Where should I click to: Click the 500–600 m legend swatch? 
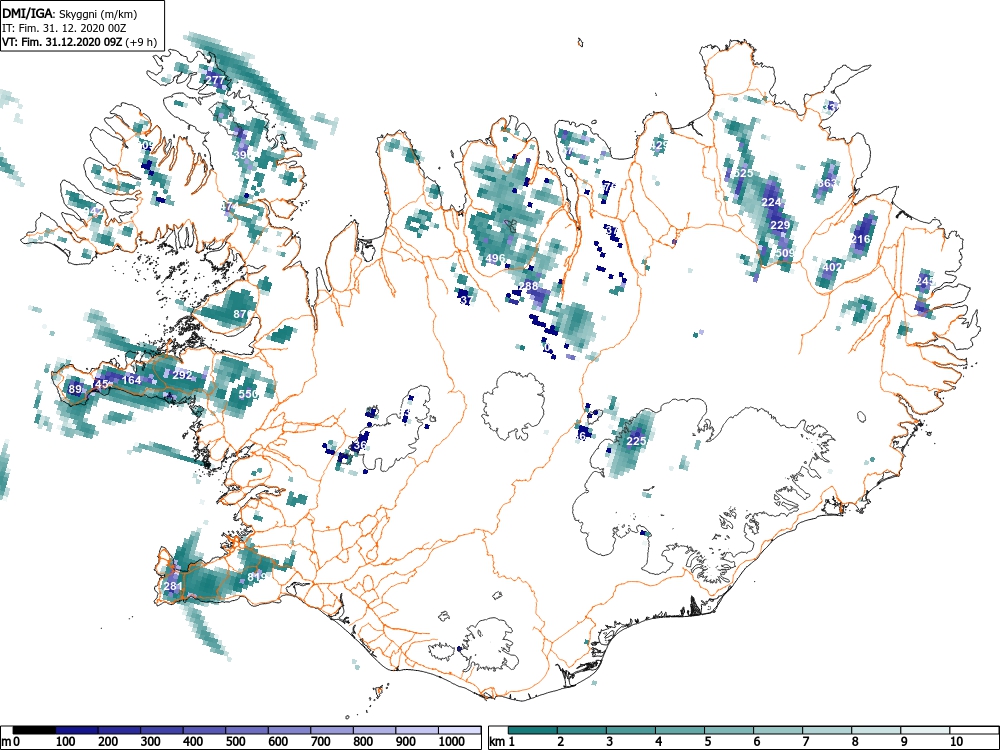pyautogui.click(x=247, y=730)
